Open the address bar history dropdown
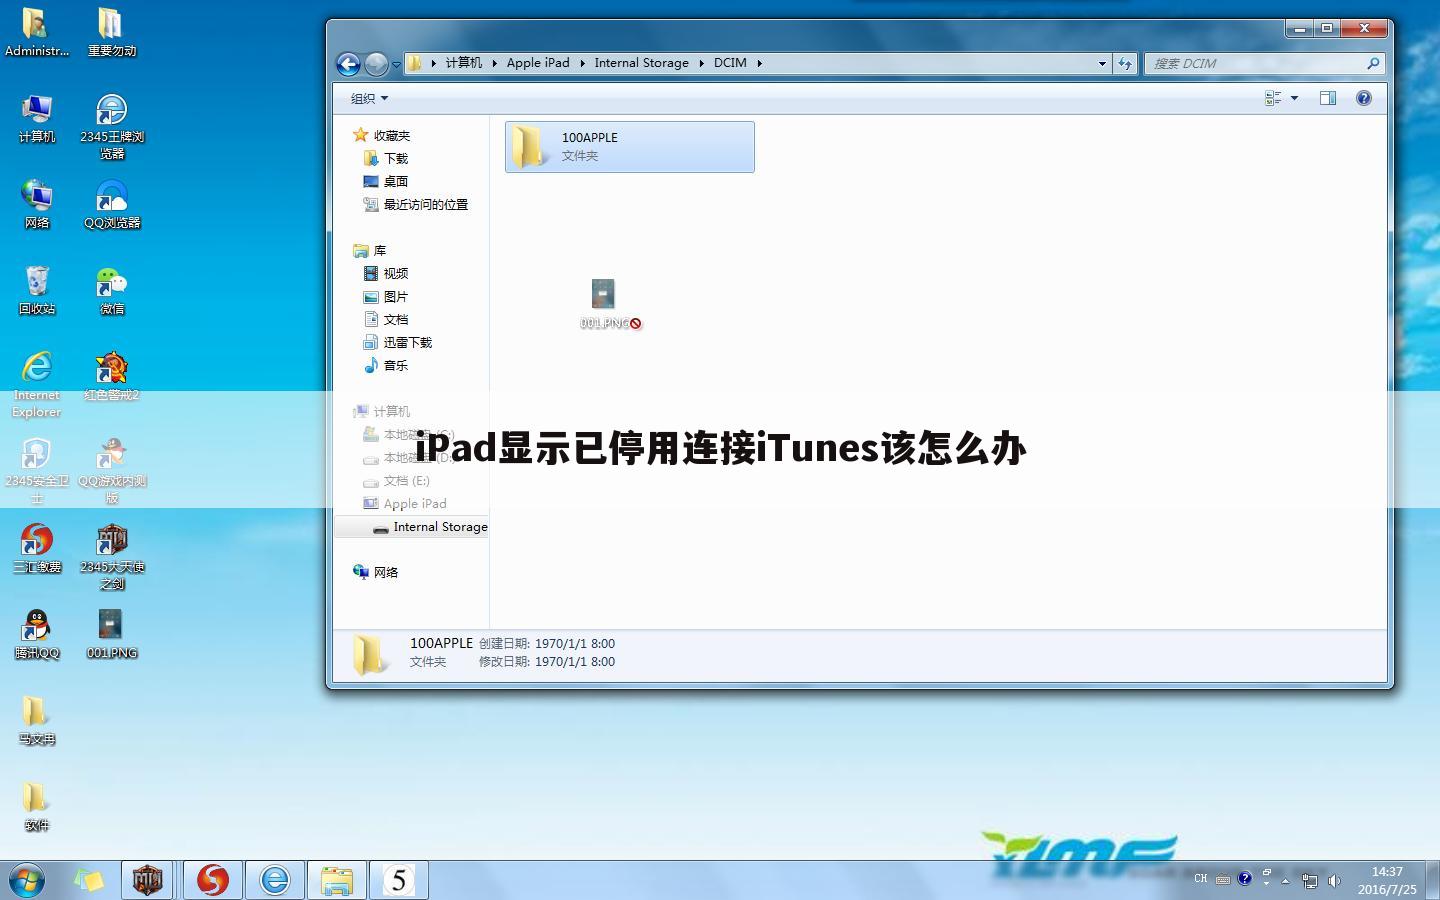 tap(1102, 63)
